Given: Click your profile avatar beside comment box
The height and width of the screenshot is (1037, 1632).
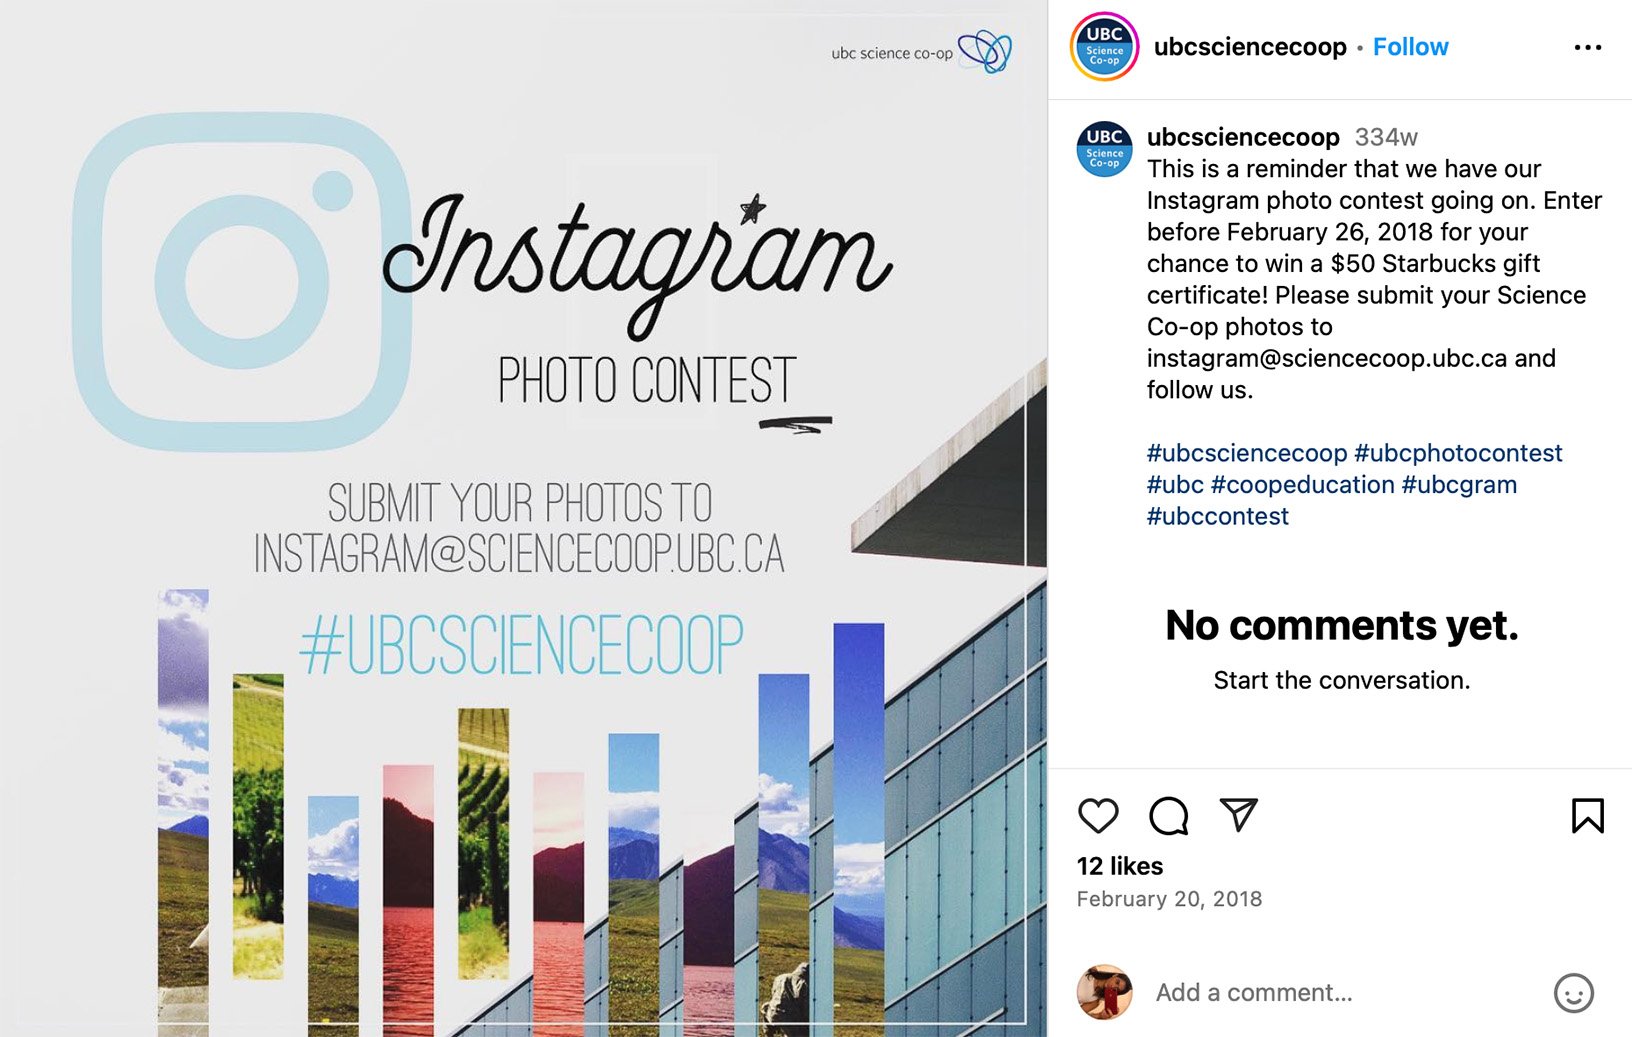Looking at the screenshot, I should coord(1104,992).
